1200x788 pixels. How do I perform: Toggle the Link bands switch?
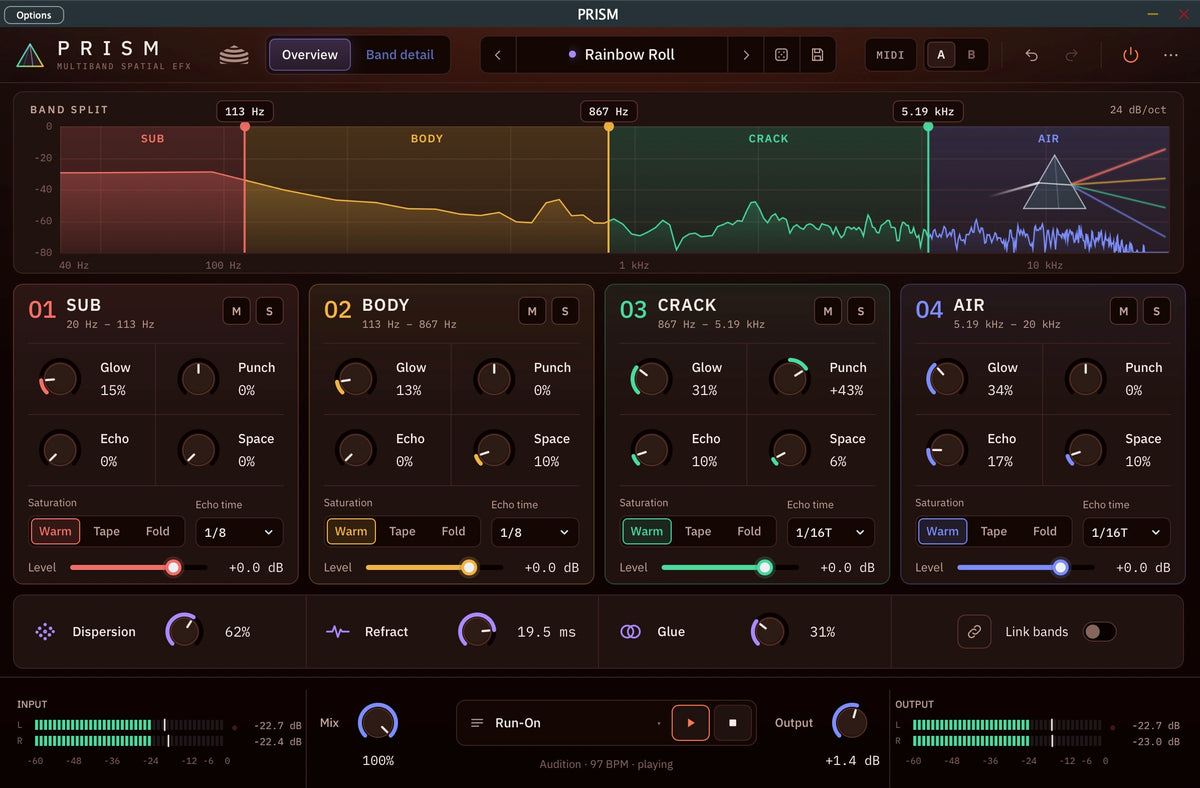pos(1099,632)
